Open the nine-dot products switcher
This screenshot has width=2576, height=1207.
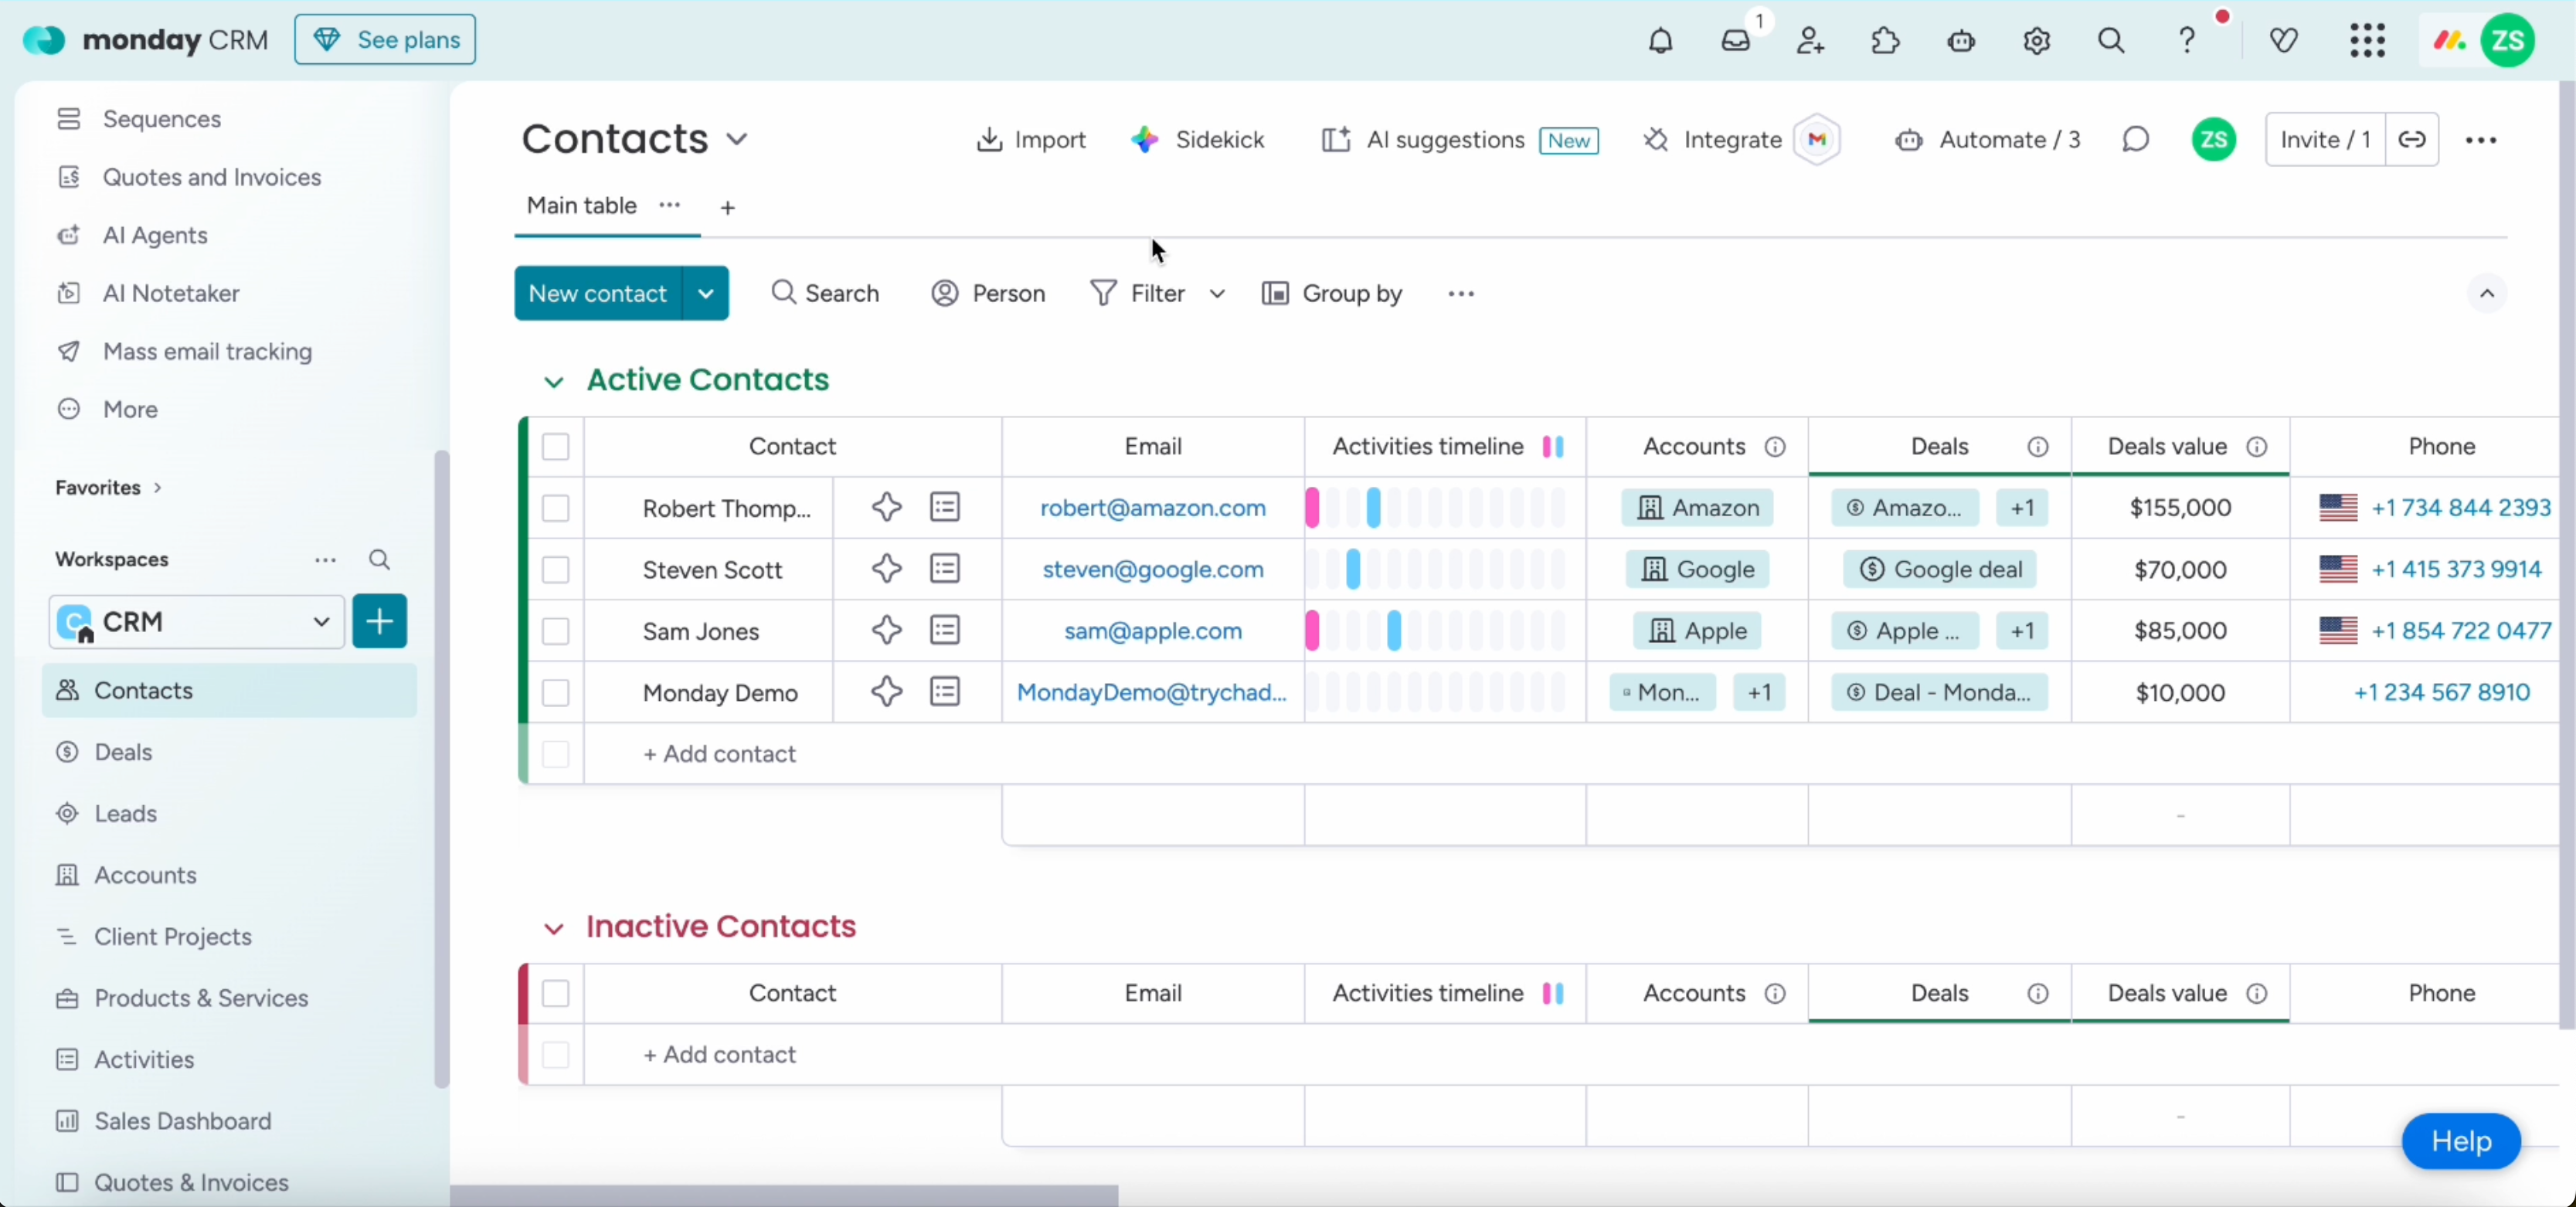pyautogui.click(x=2368, y=41)
